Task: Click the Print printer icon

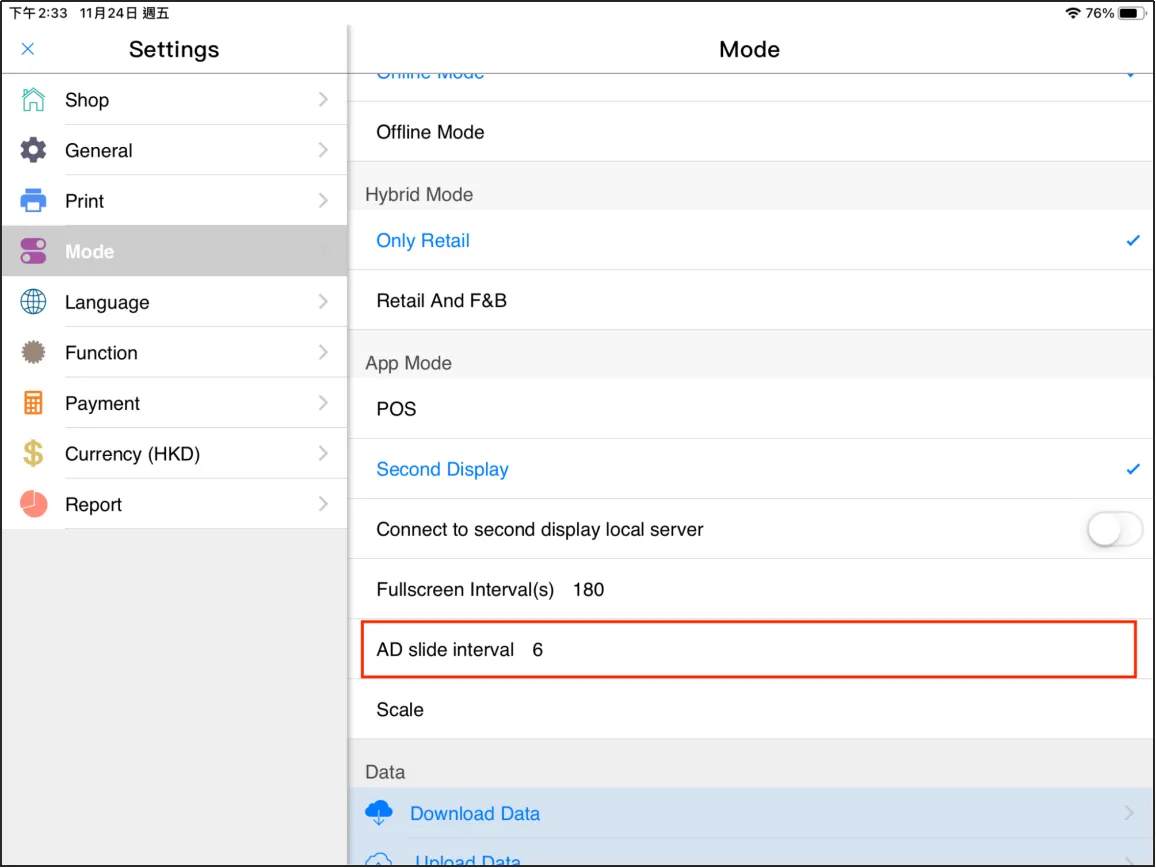Action: pyautogui.click(x=33, y=200)
